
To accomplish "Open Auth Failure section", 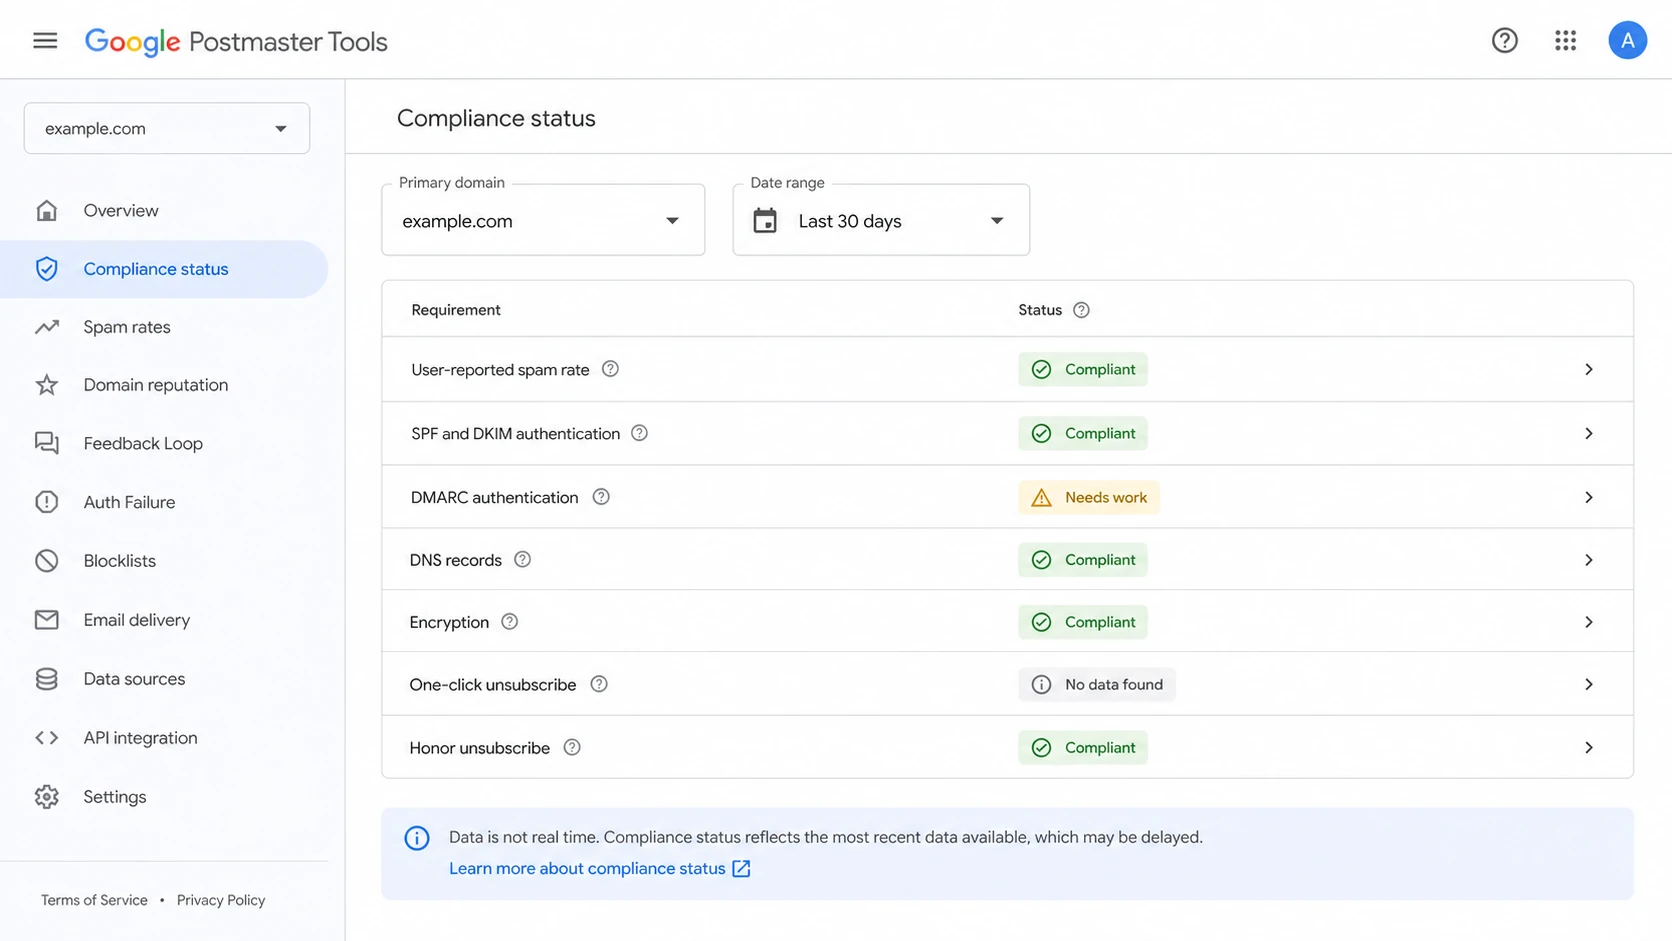I will coord(164,502).
